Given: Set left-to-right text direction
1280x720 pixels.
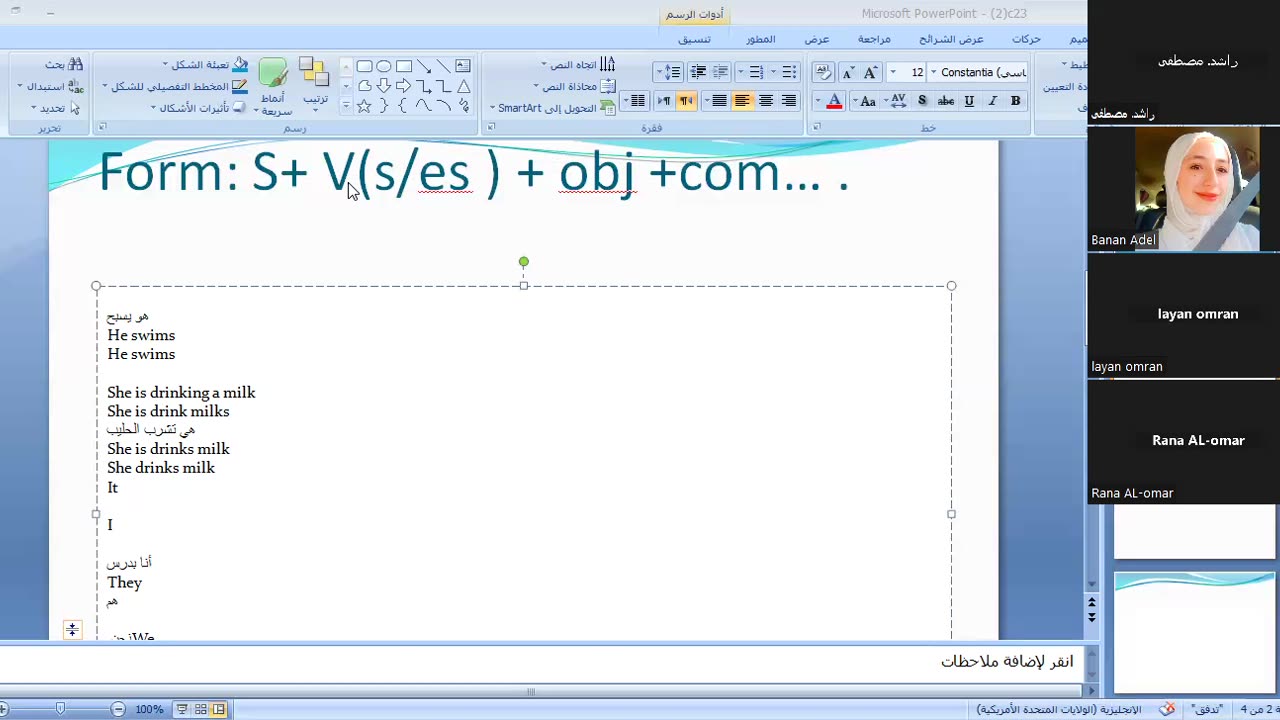Looking at the screenshot, I should [x=663, y=101].
